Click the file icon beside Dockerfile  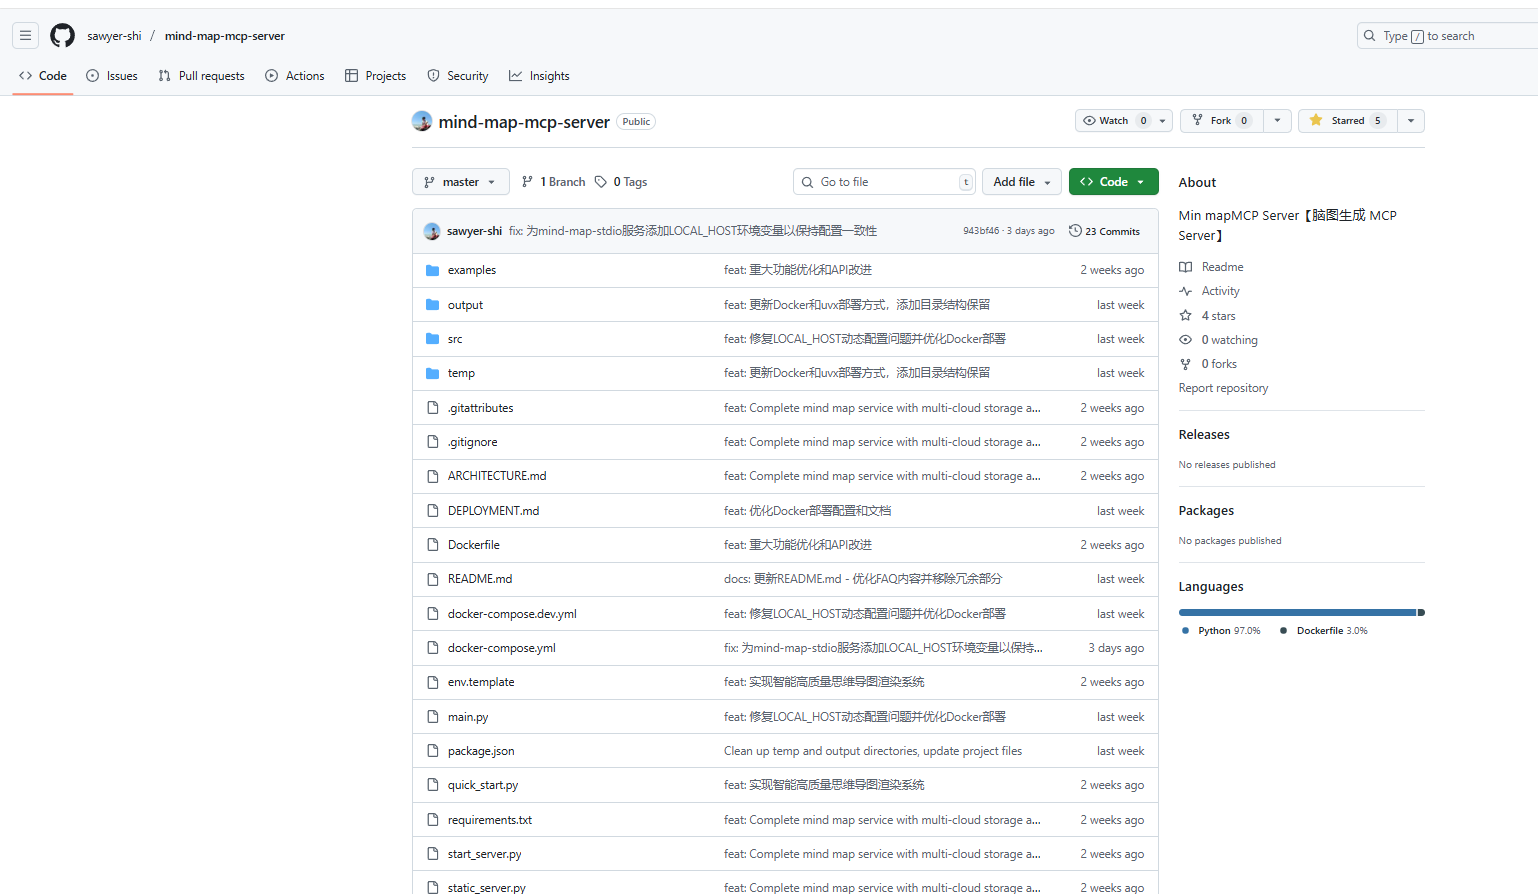[433, 545]
